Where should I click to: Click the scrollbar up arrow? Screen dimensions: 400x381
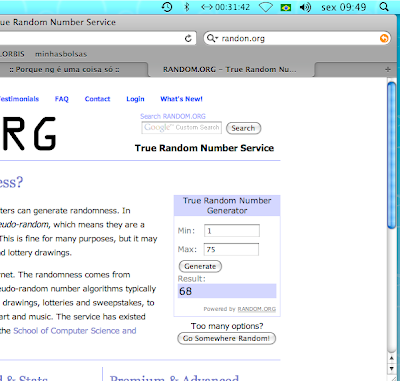(392, 358)
